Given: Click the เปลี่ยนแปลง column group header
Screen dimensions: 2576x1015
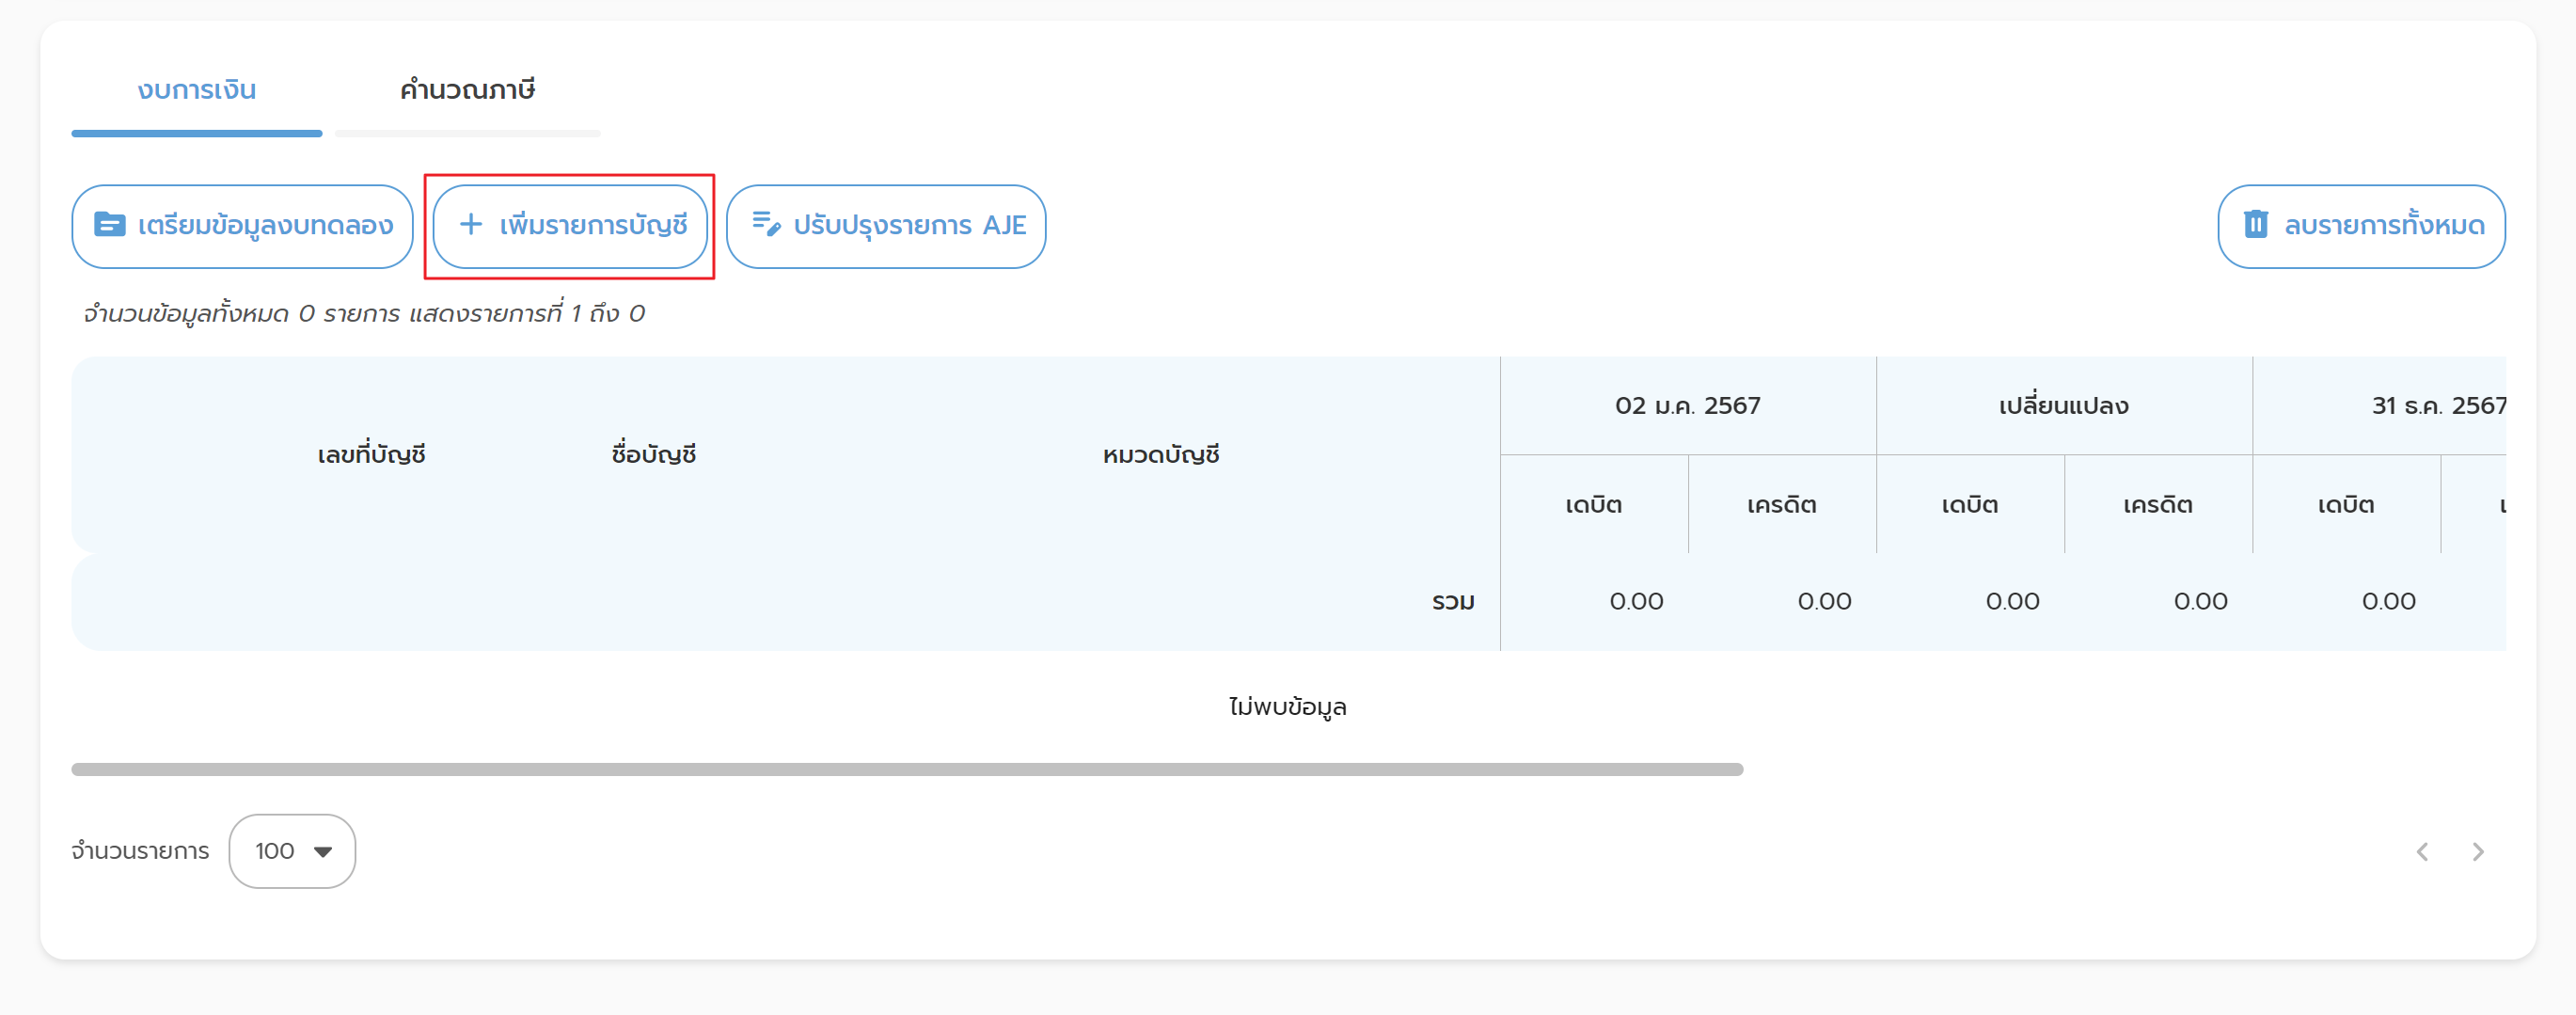Looking at the screenshot, I should tap(2063, 406).
